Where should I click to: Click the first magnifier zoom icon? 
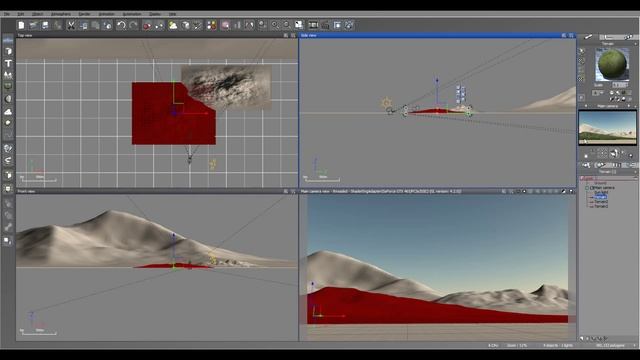click(x=275, y=25)
